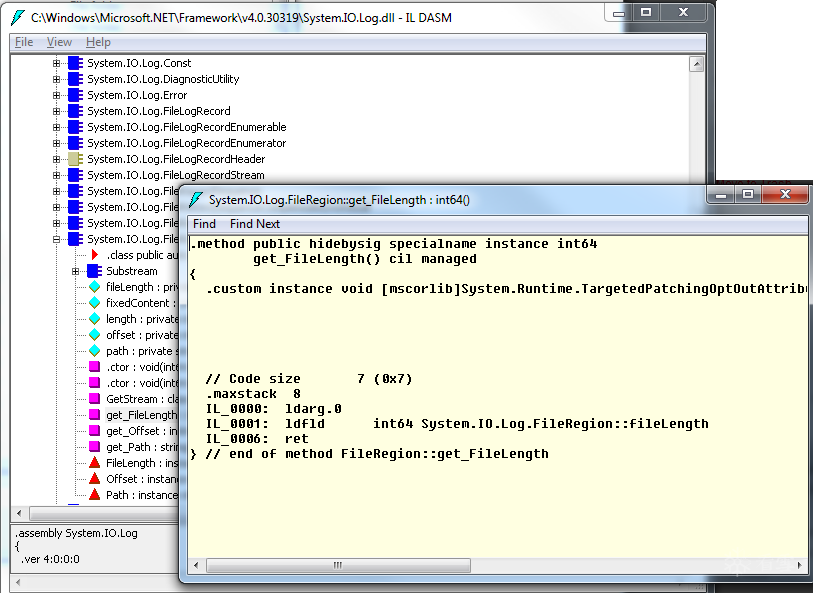The image size is (813, 593).
Task: Click the '// Code size 7 (0x7)' line
Action: point(309,378)
